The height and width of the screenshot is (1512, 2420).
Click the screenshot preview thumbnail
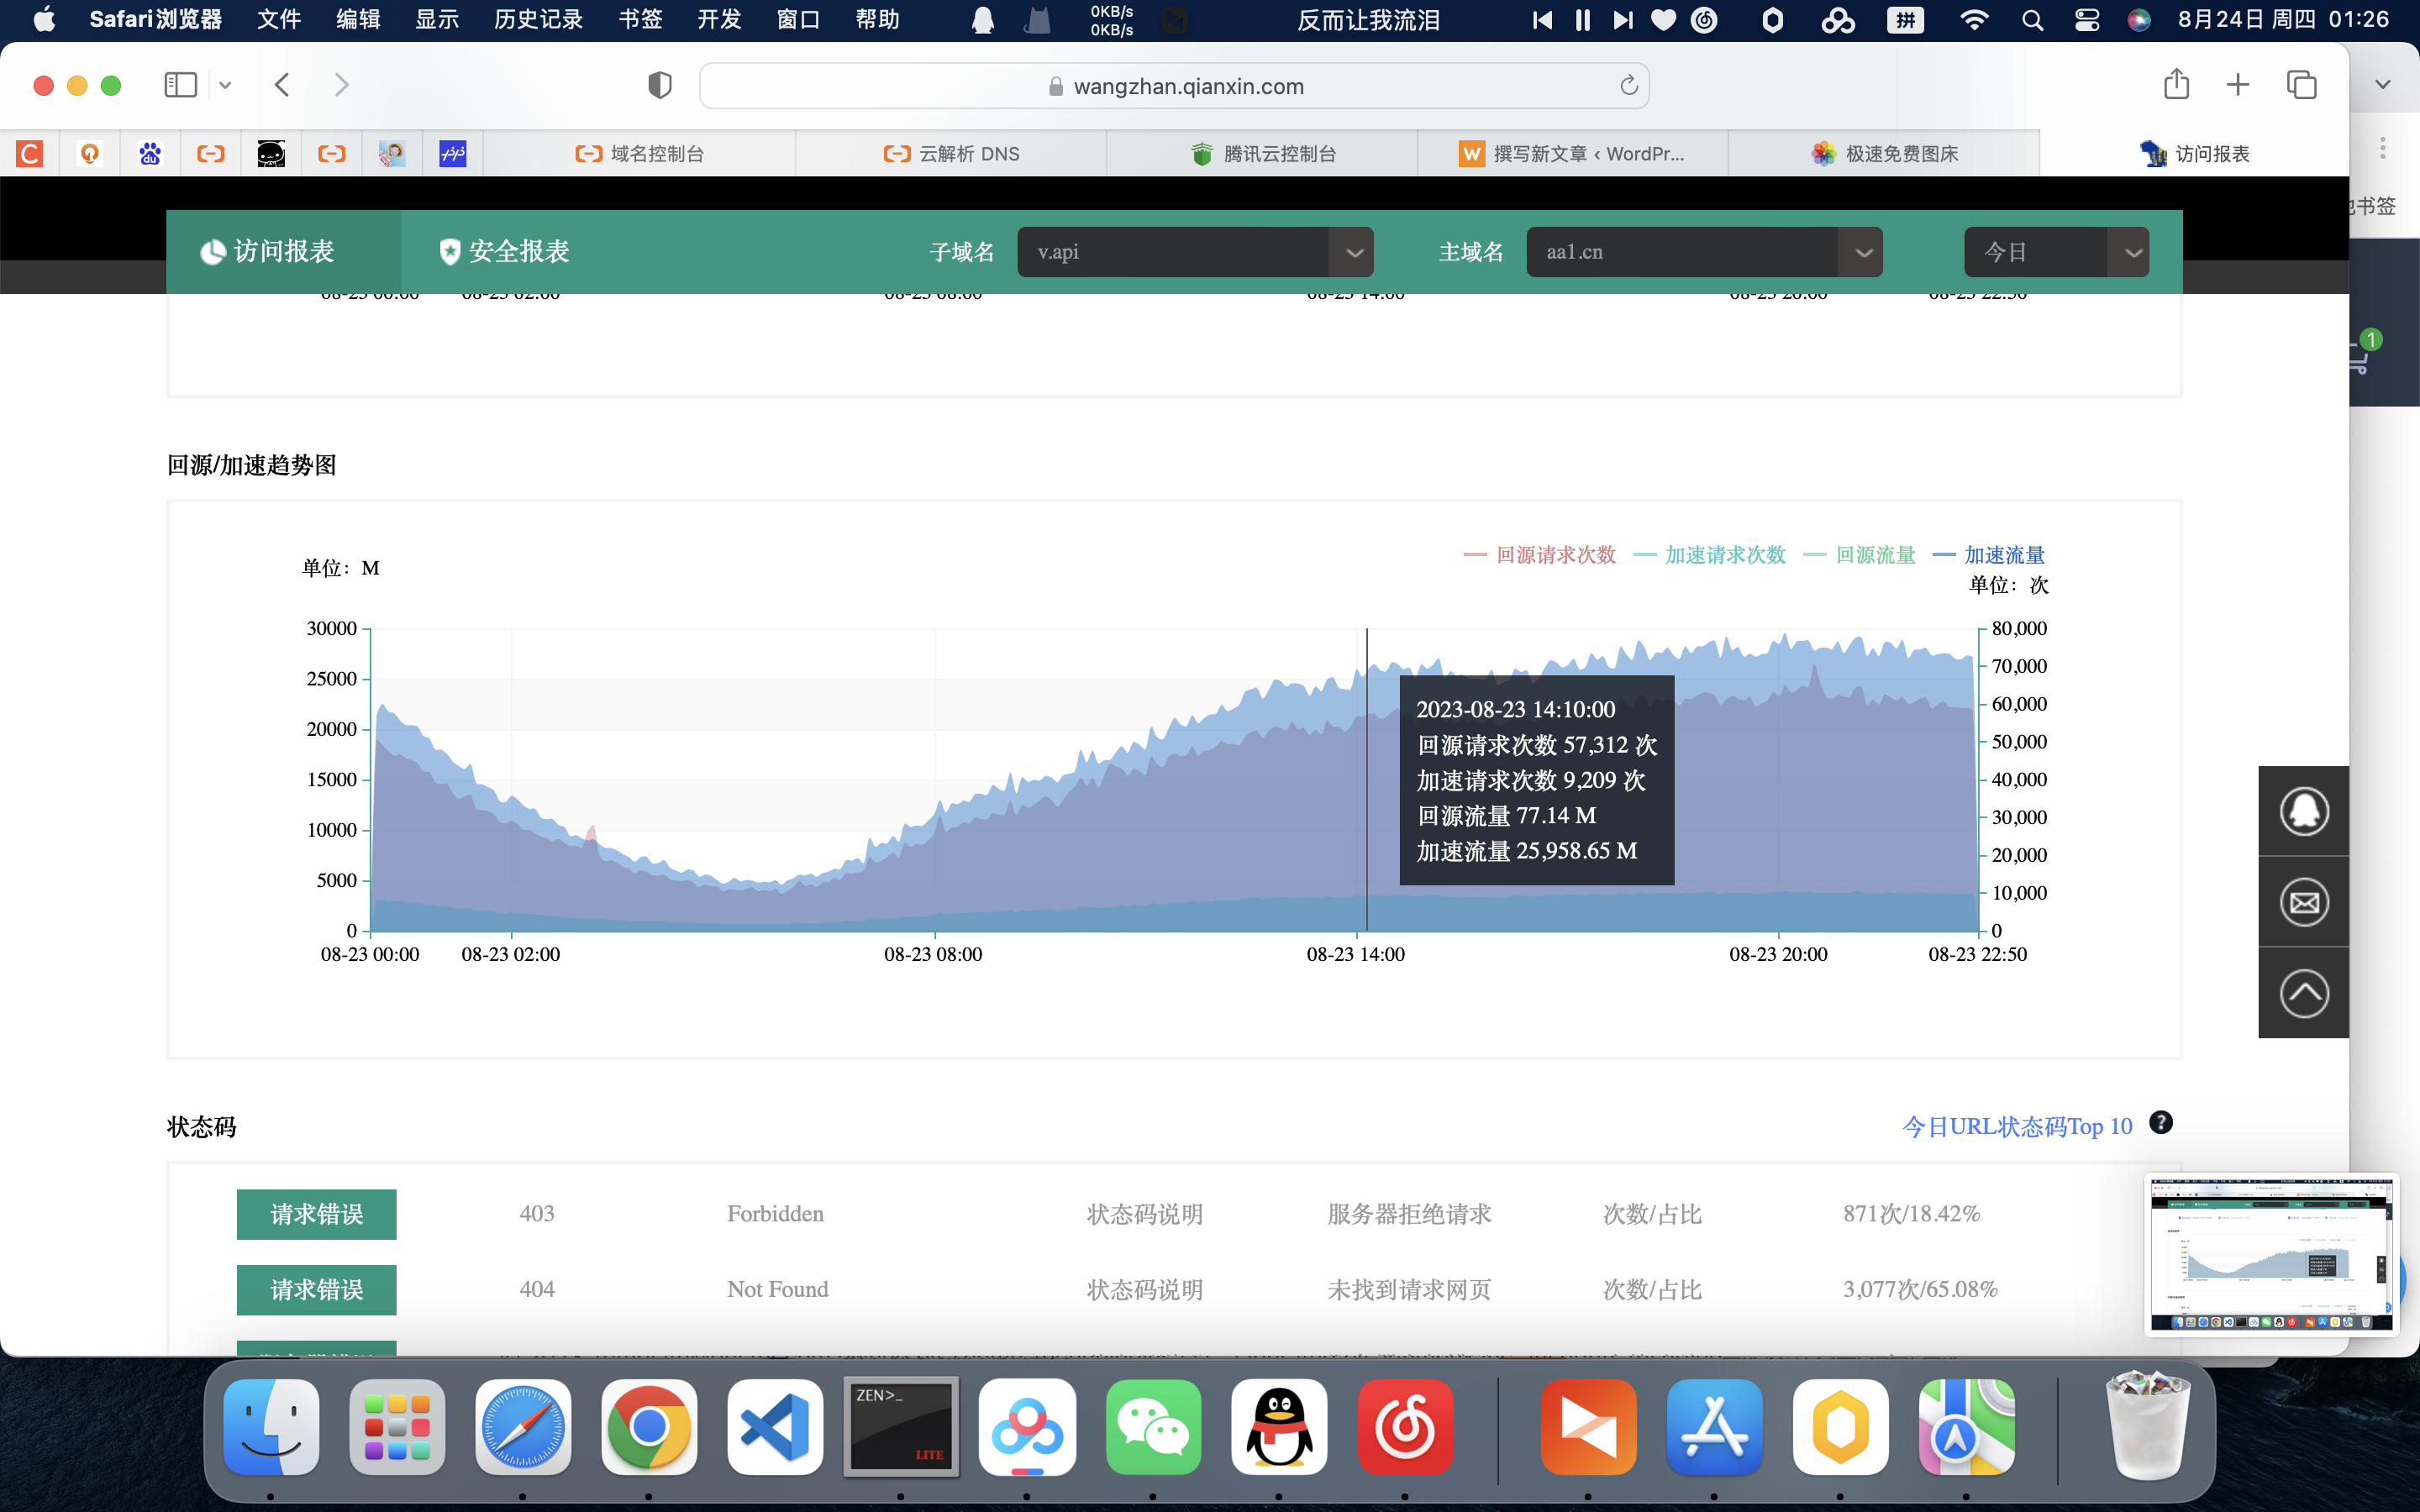[x=2271, y=1254]
